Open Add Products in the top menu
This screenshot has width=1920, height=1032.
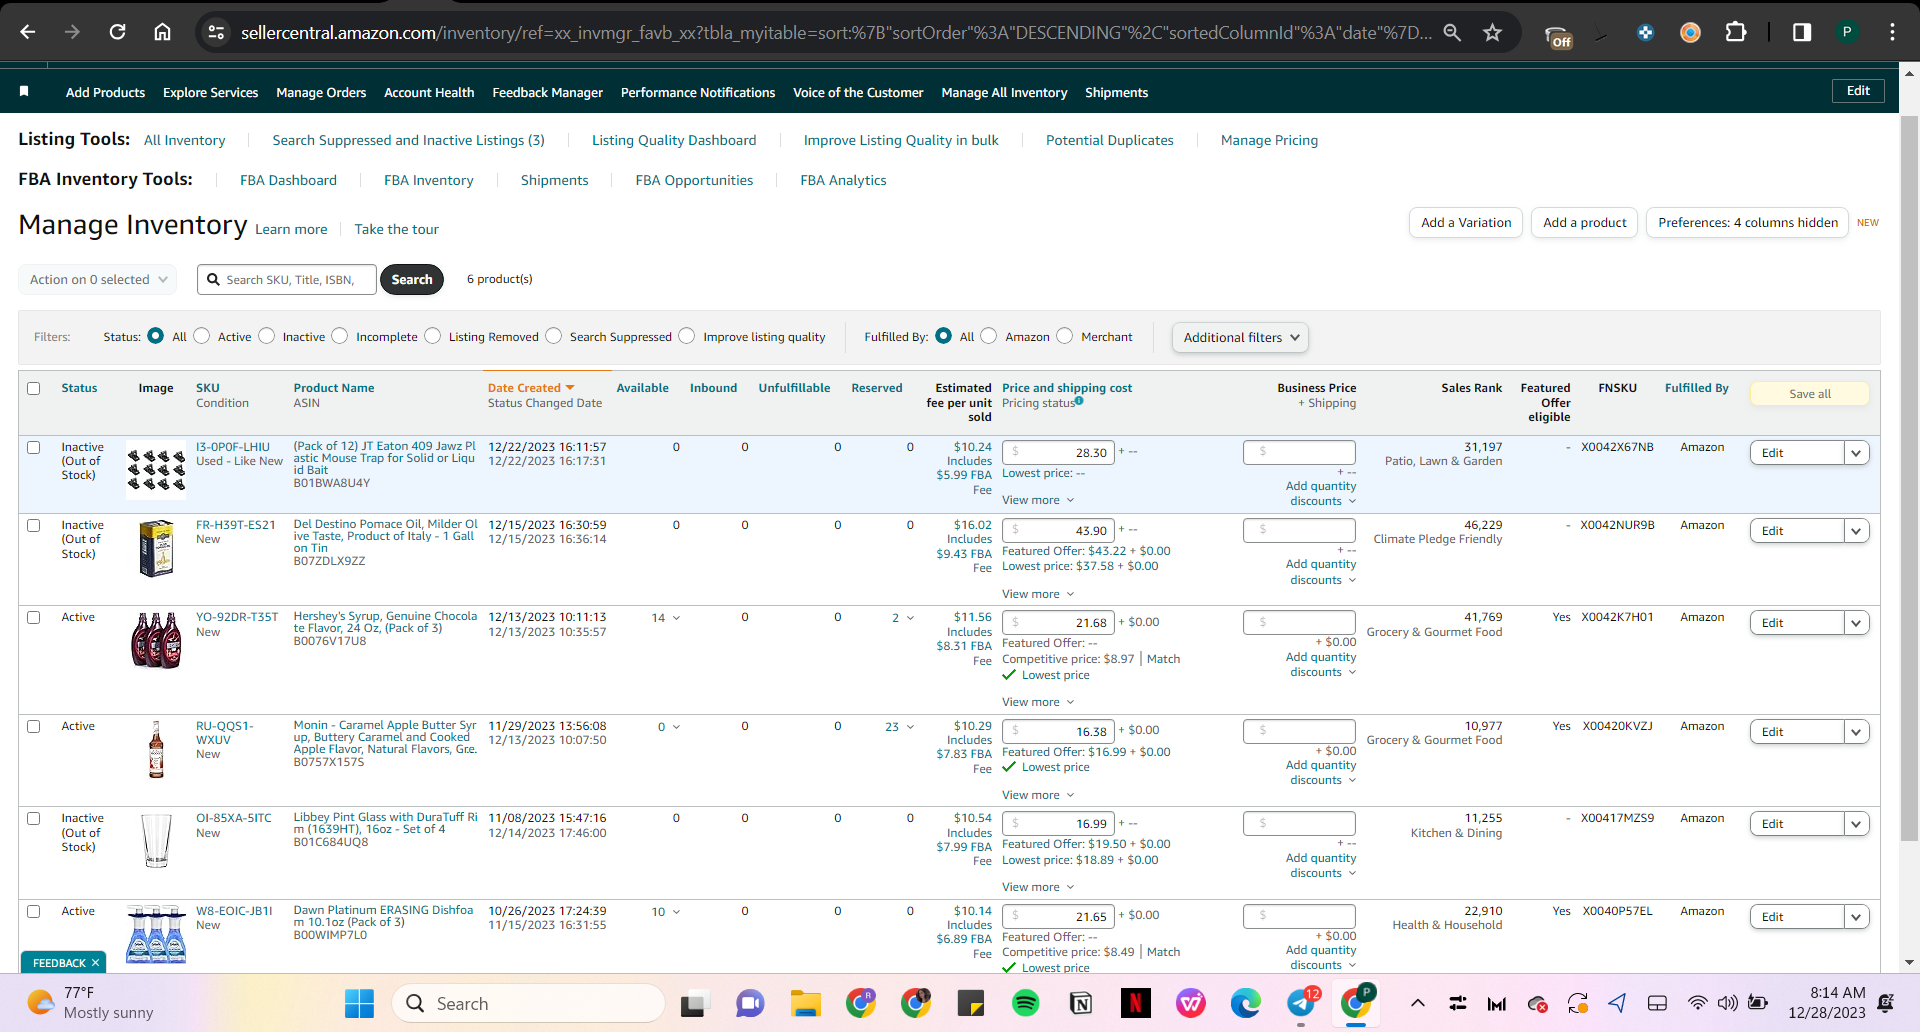(x=105, y=92)
